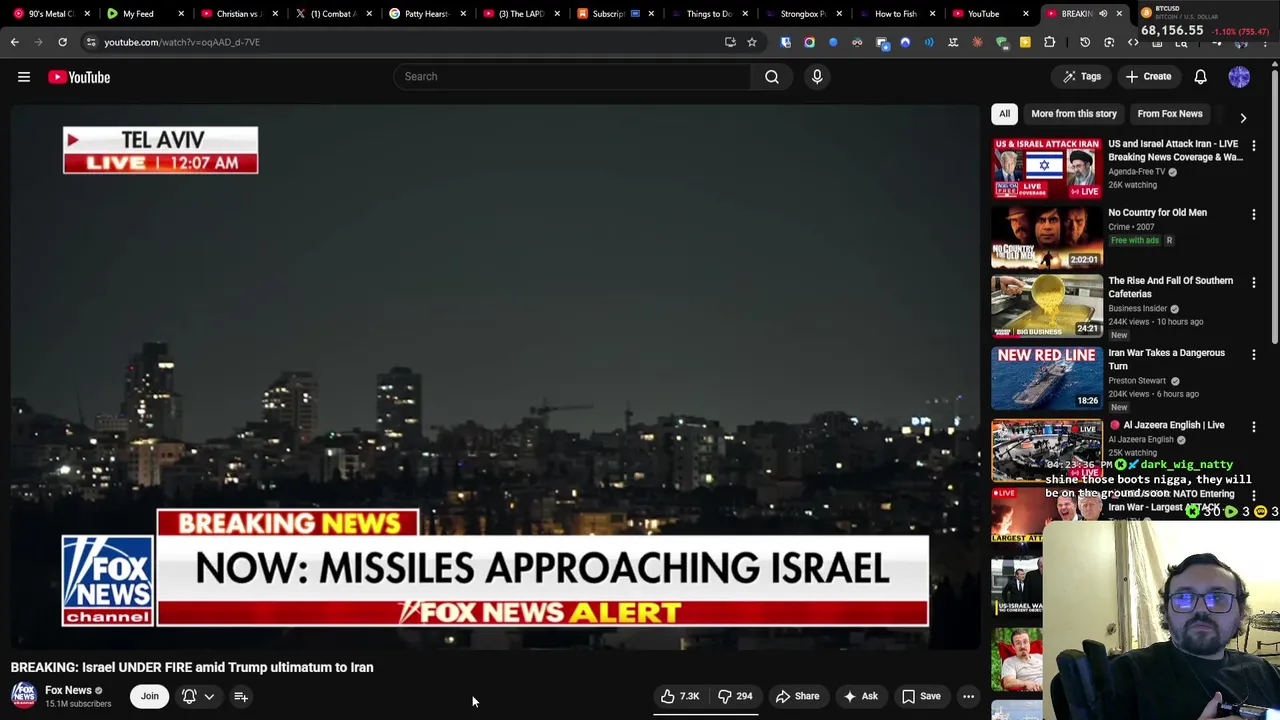The image size is (1280, 720).
Task: Open options for No Country for Old Men
Action: click(1254, 214)
